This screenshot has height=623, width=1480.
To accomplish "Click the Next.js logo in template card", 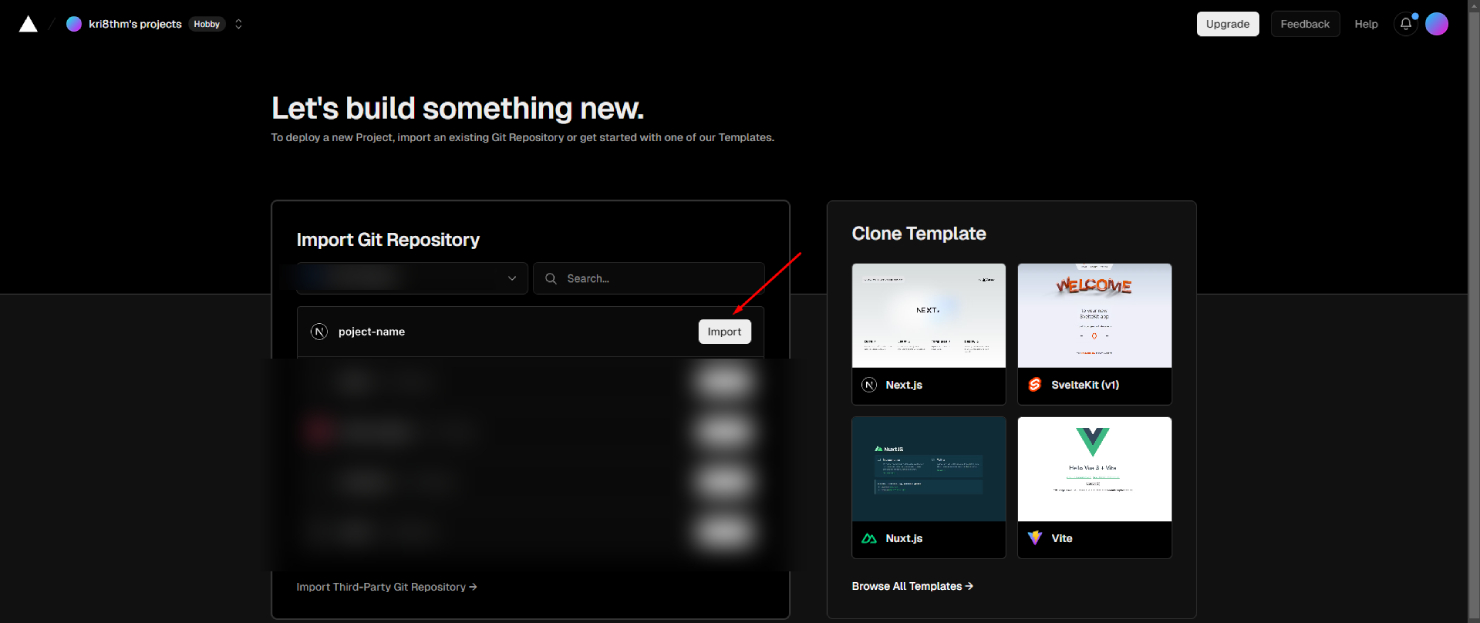I will 869,385.
